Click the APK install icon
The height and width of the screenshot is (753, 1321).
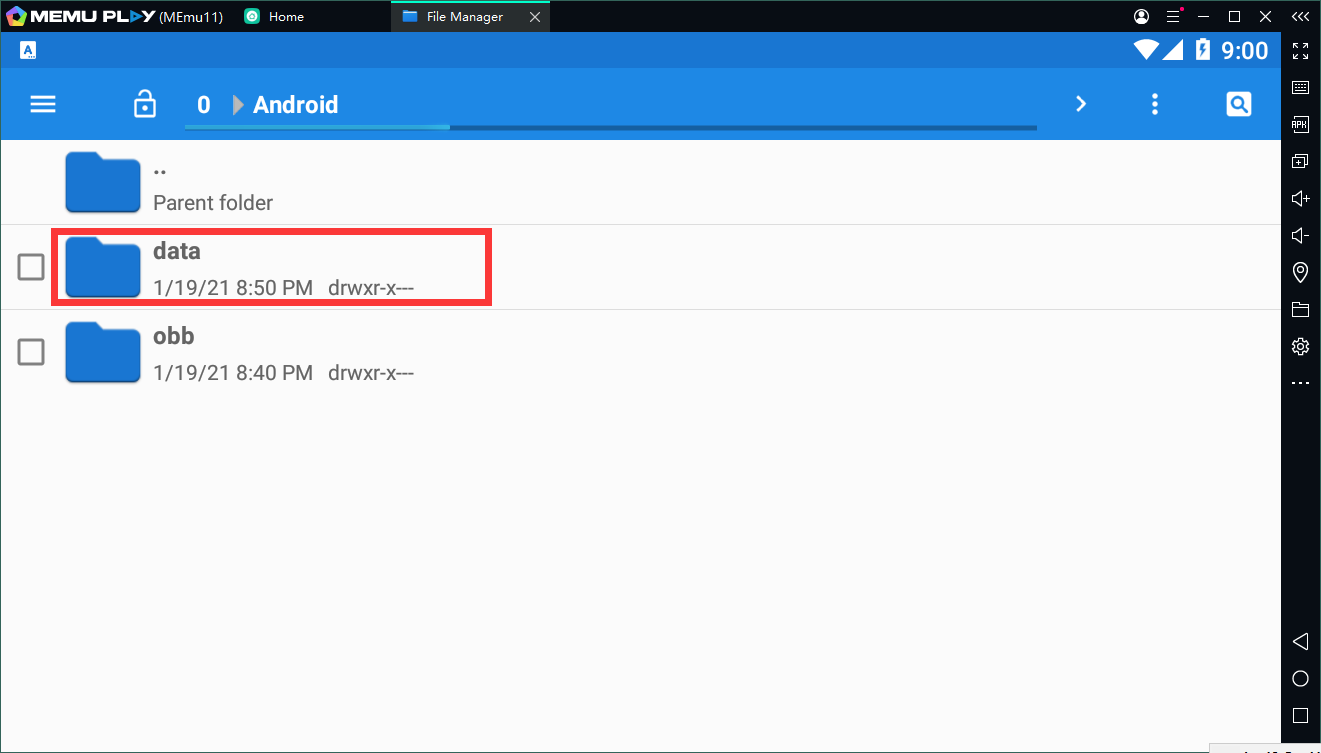point(1300,124)
